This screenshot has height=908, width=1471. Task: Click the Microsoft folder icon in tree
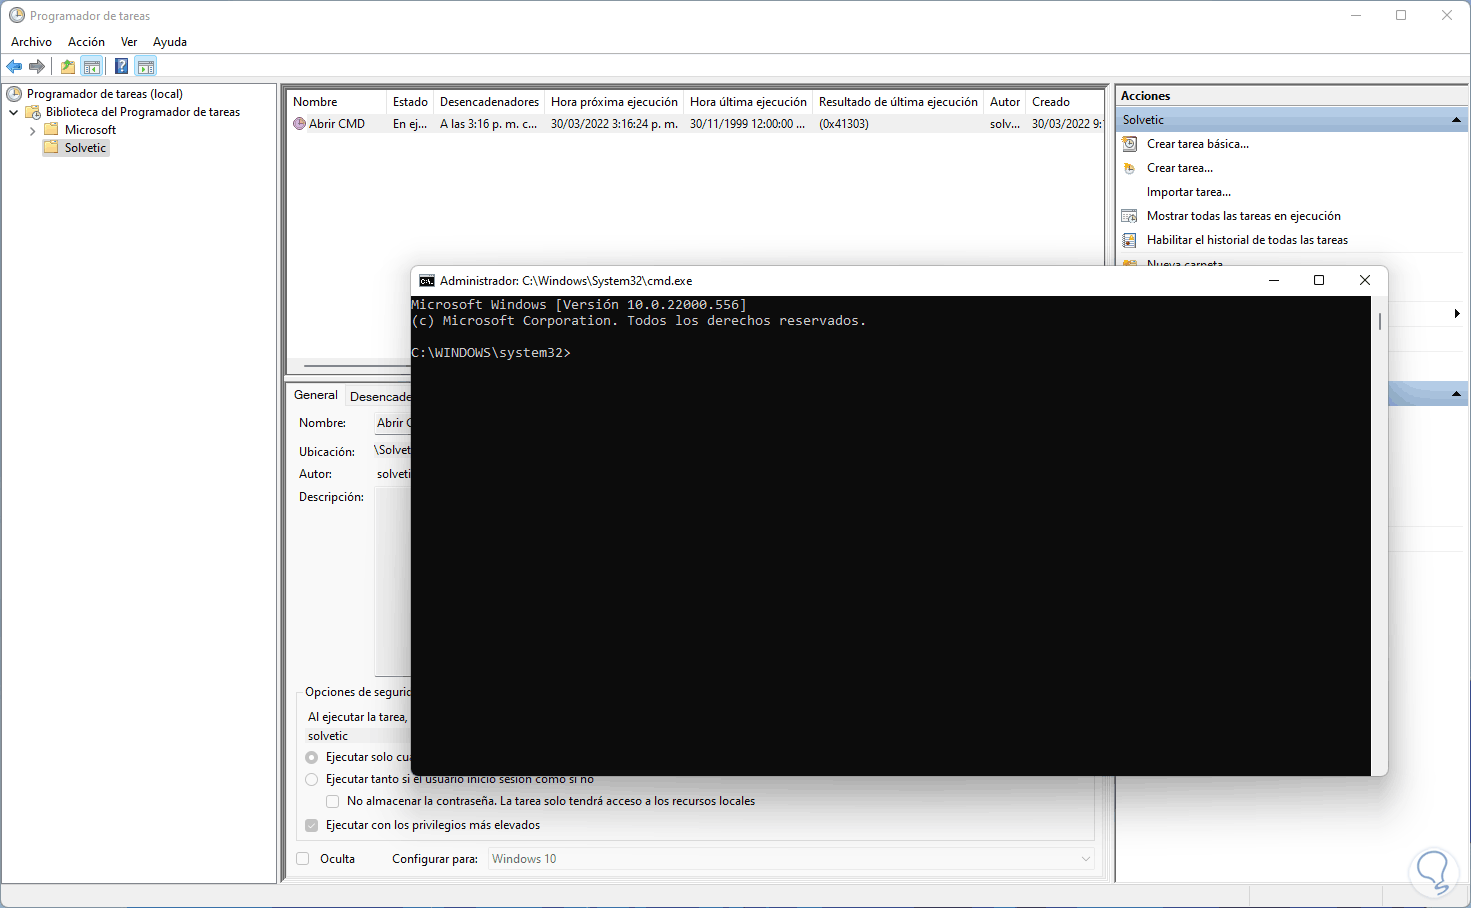[51, 130]
